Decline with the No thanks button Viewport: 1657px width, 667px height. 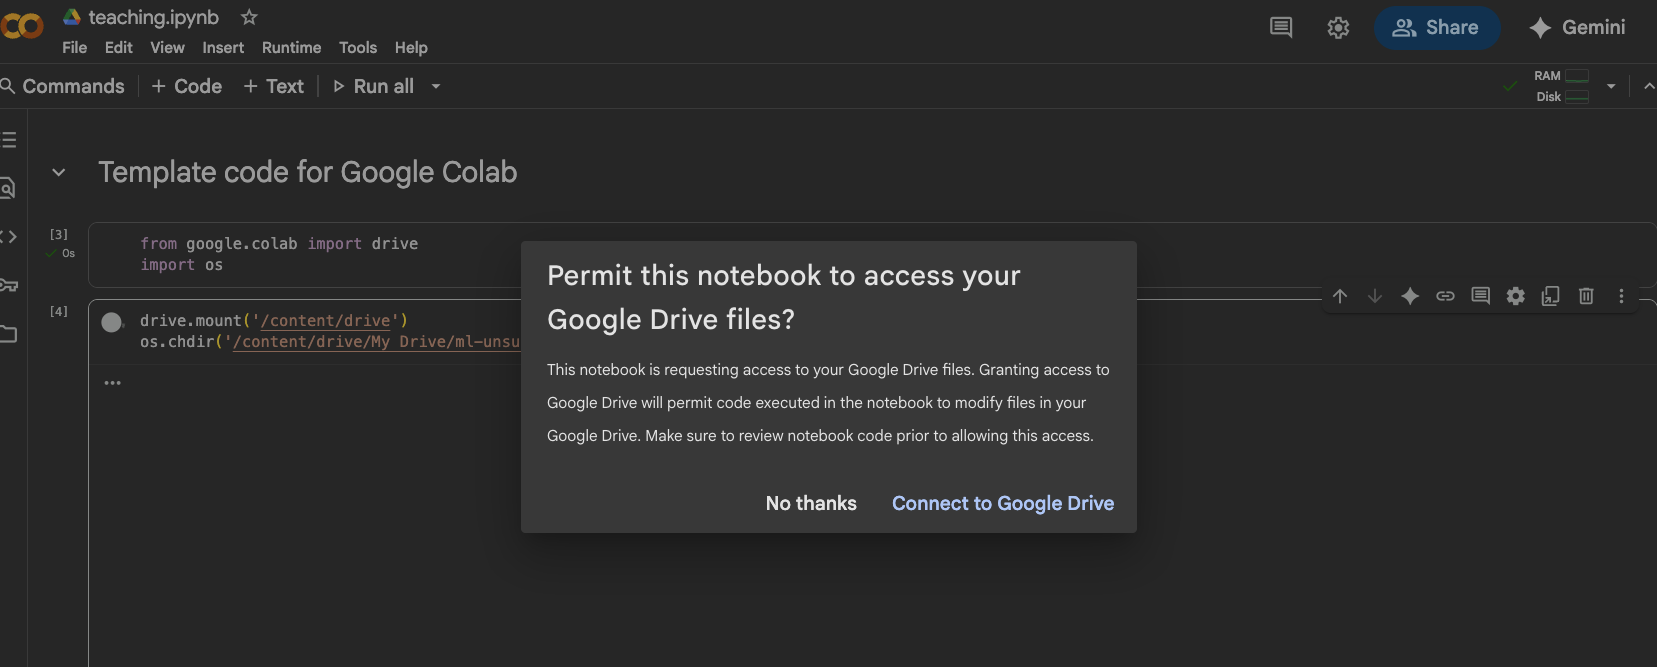click(x=811, y=503)
